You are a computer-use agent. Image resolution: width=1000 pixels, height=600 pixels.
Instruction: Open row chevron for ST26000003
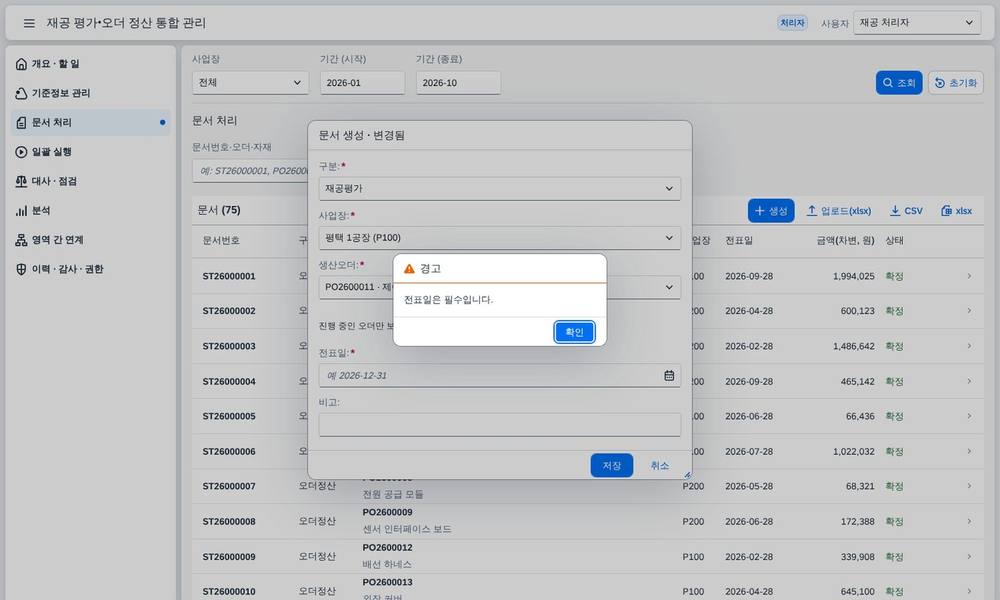click(x=969, y=346)
